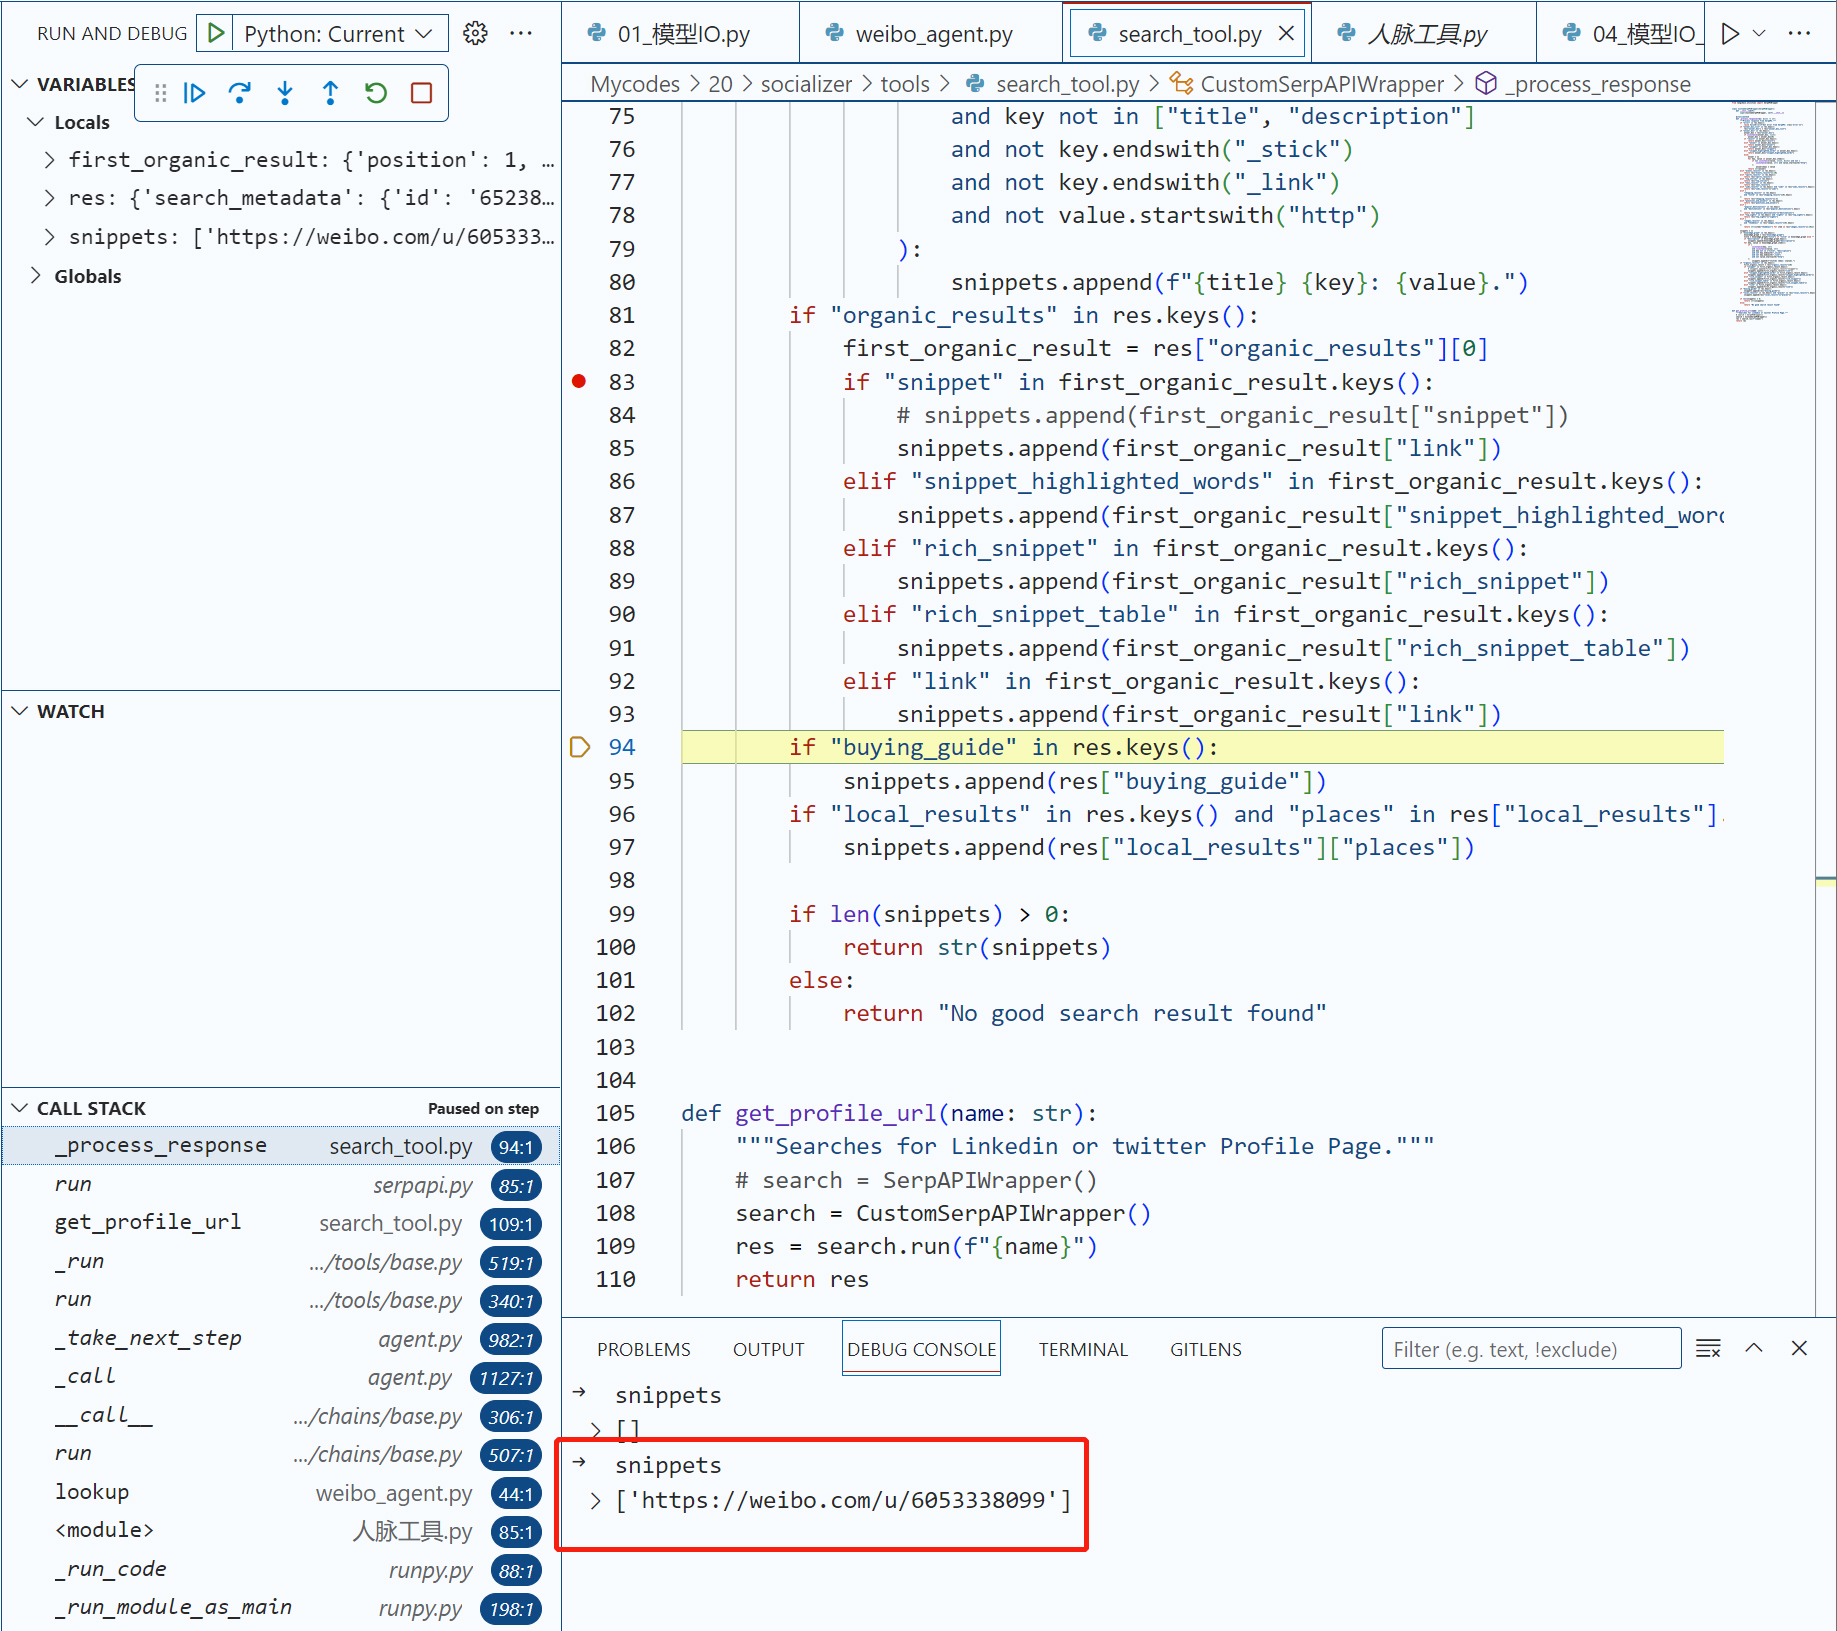The width and height of the screenshot is (1837, 1631).
Task: Switch to the TERMINAL panel tab
Action: [x=1082, y=1349]
